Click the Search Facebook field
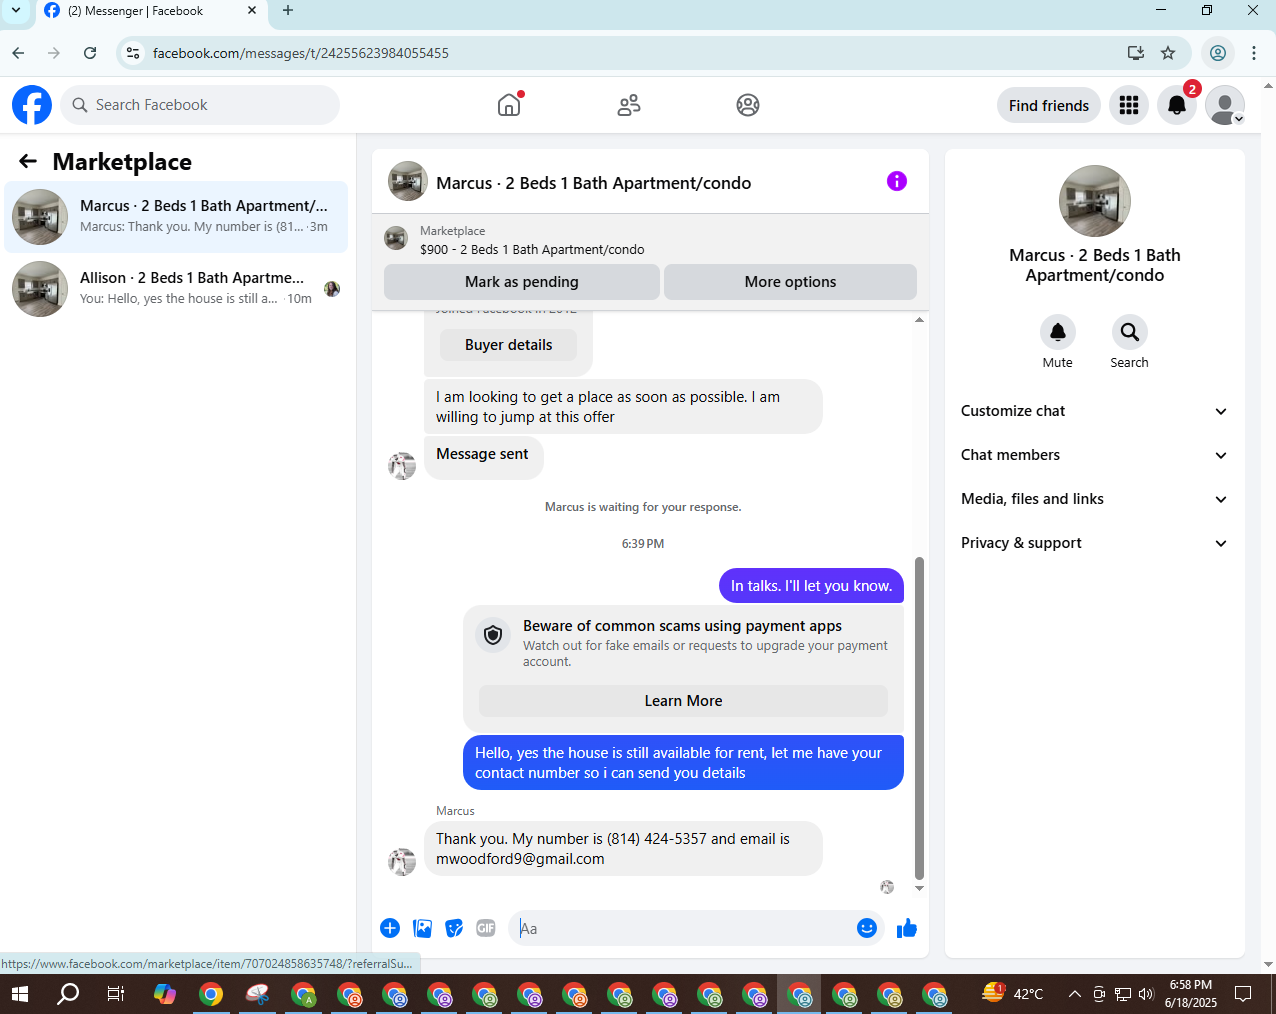1276x1014 pixels. coord(200,105)
